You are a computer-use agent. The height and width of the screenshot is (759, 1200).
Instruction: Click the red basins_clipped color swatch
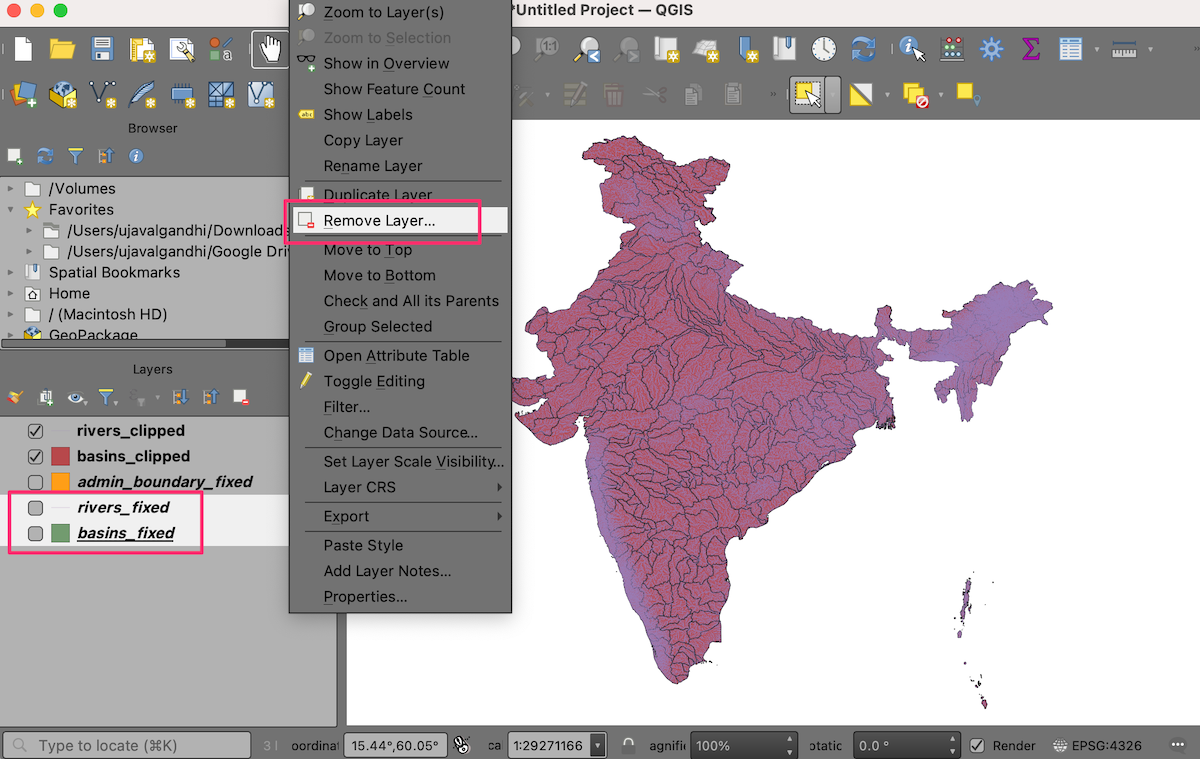(x=60, y=457)
